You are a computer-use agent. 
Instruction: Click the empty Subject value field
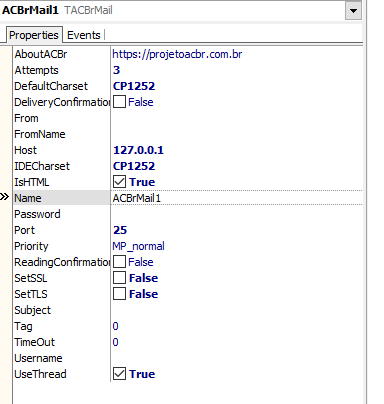(x=237, y=310)
